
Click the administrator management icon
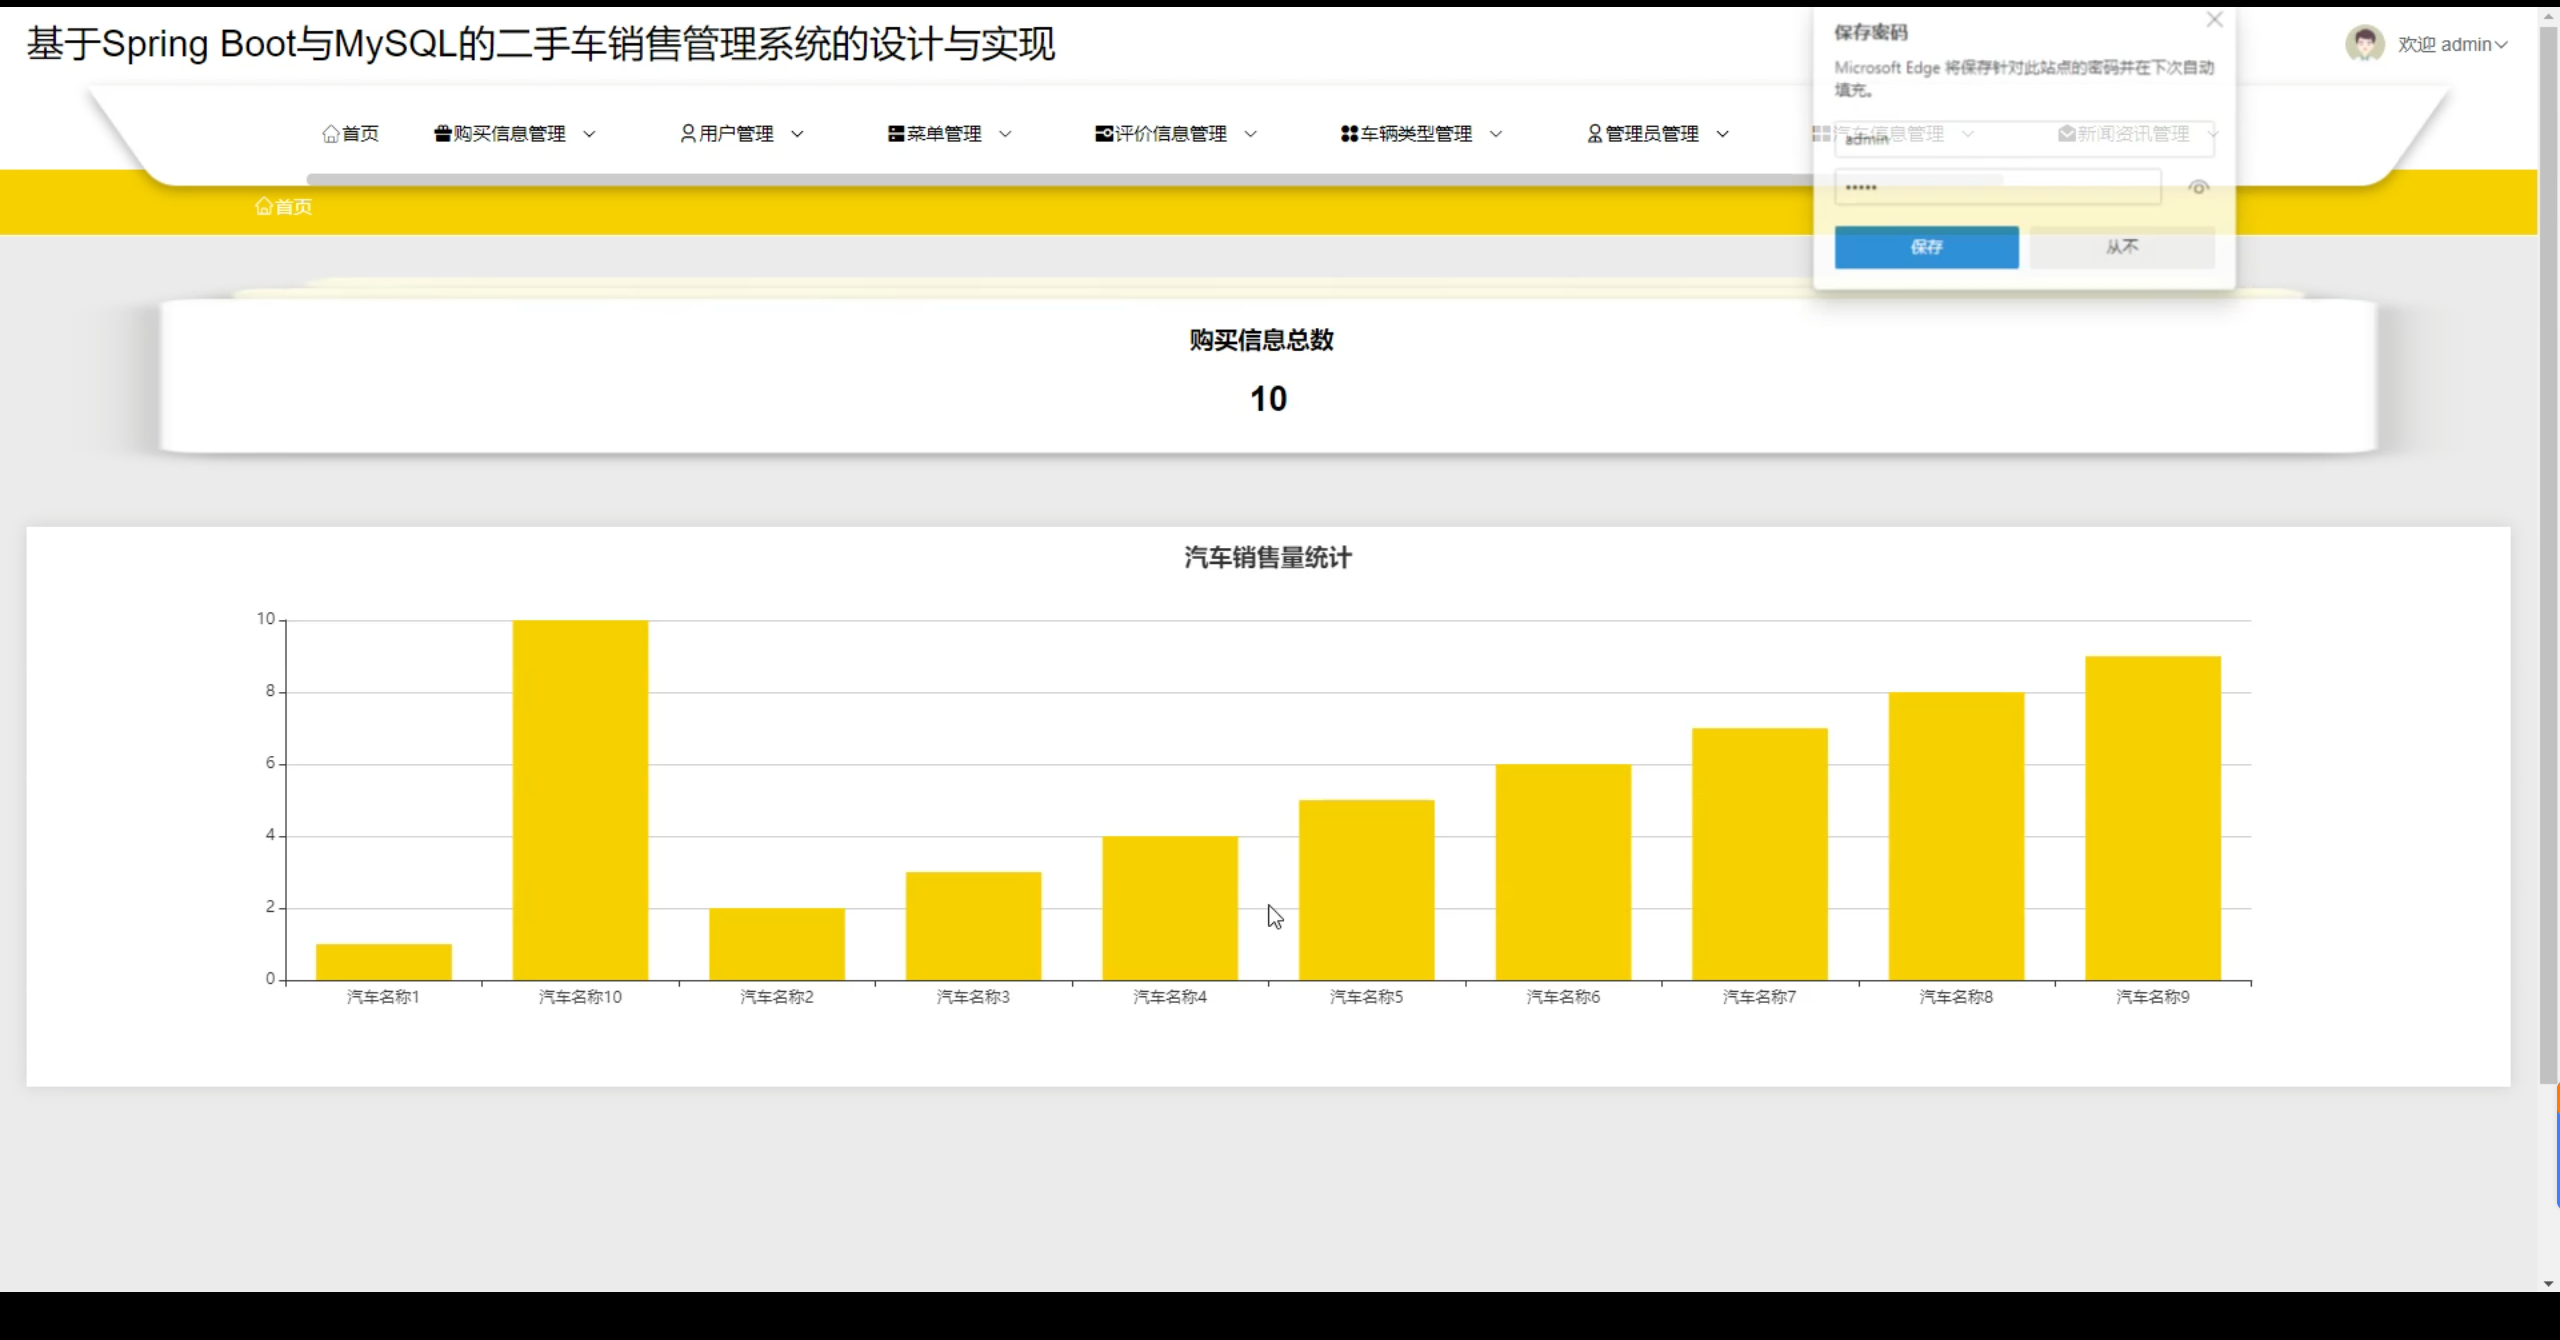[1595, 134]
